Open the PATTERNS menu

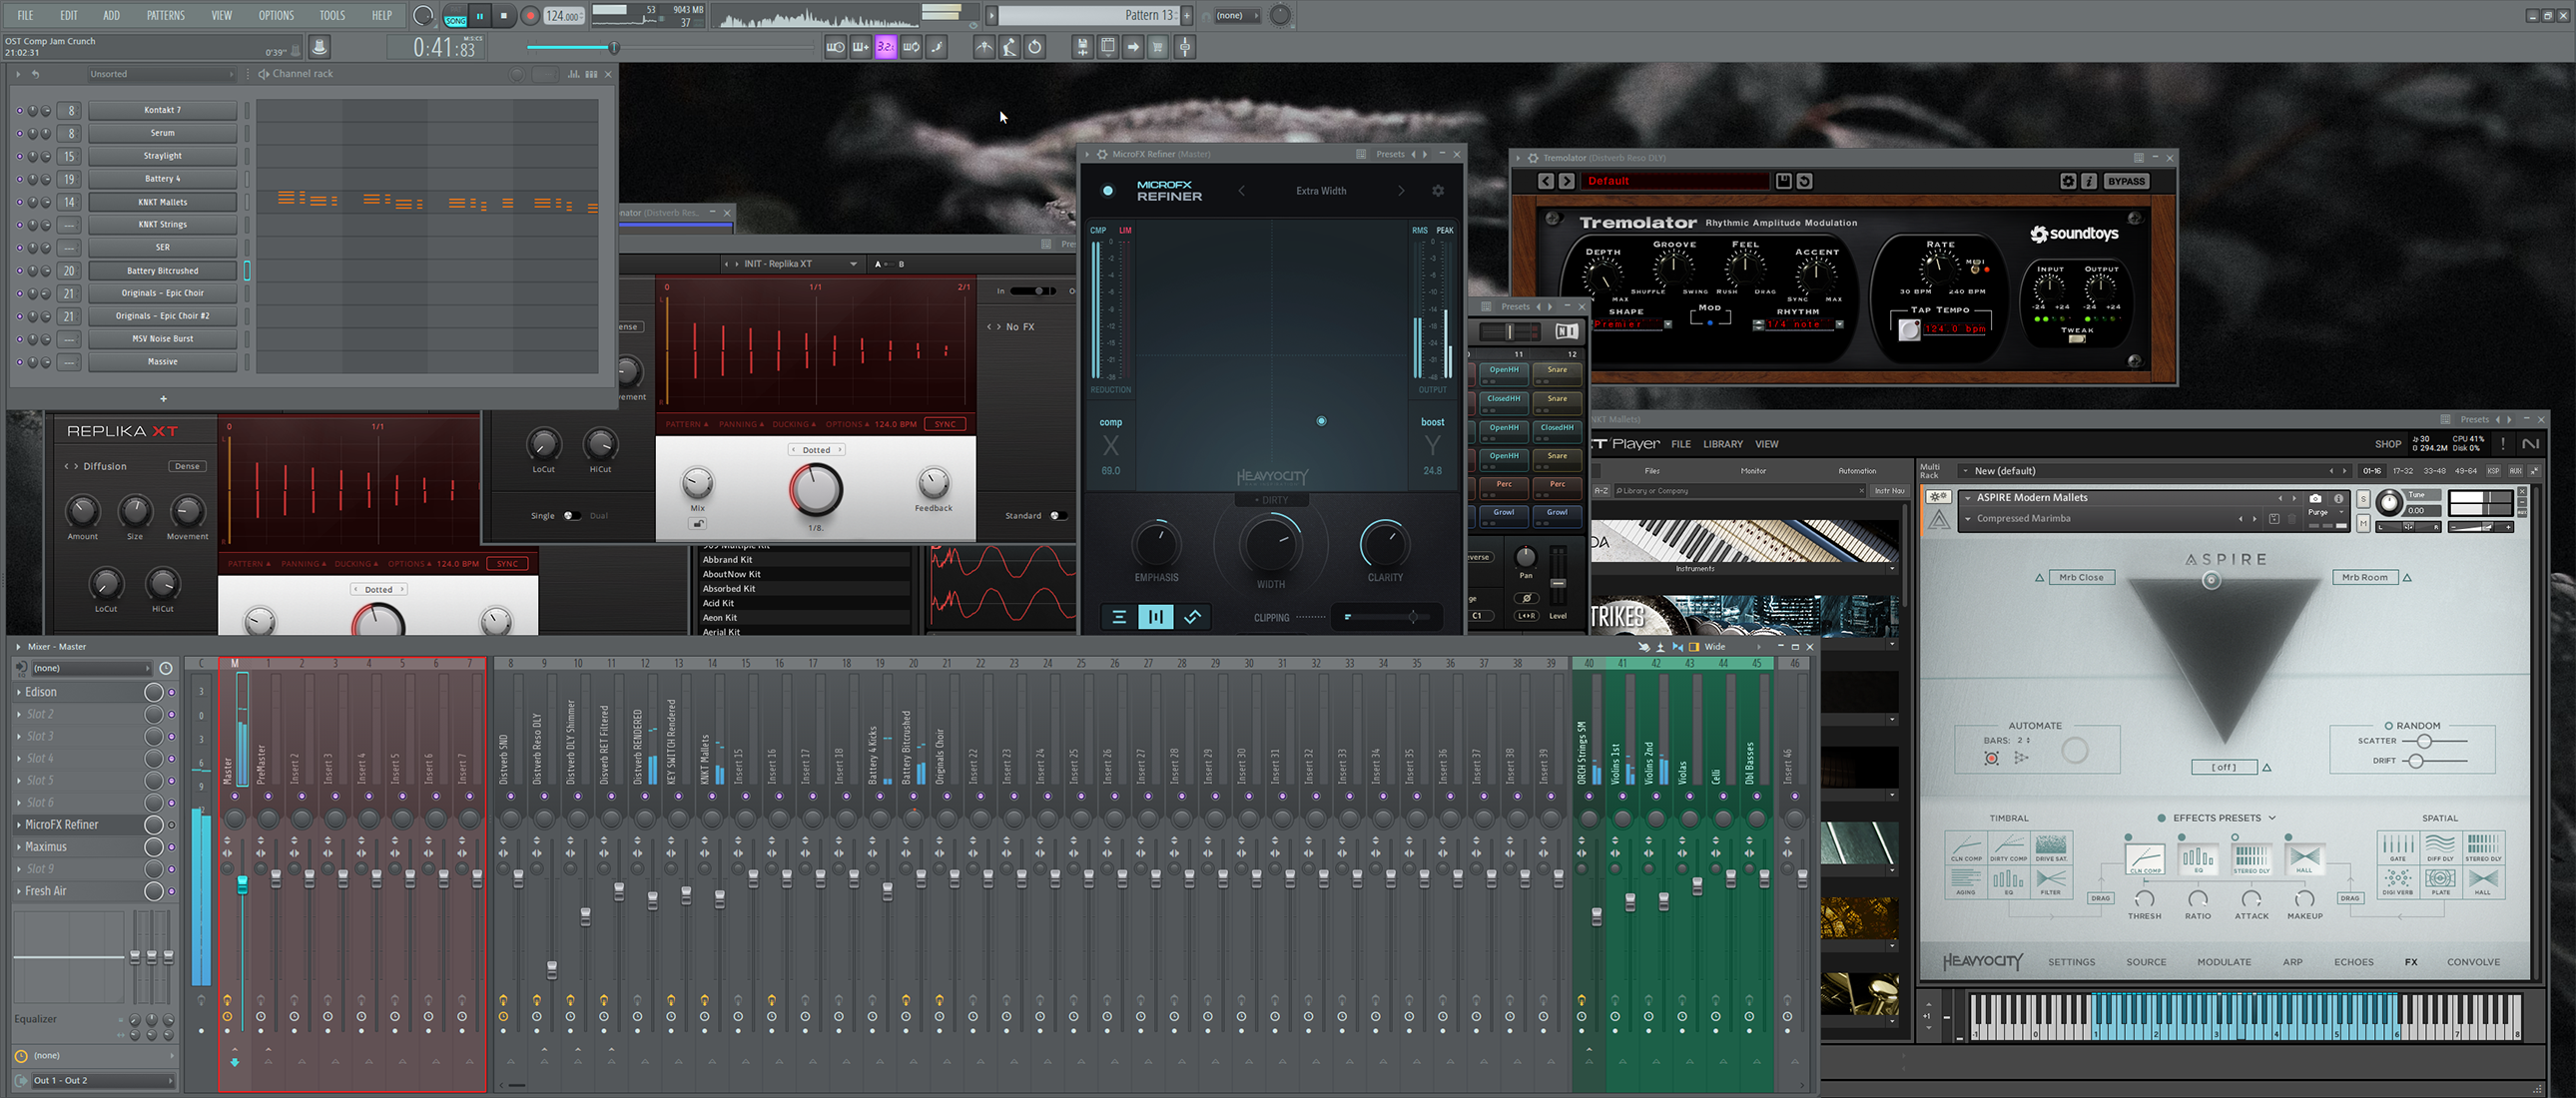point(165,16)
